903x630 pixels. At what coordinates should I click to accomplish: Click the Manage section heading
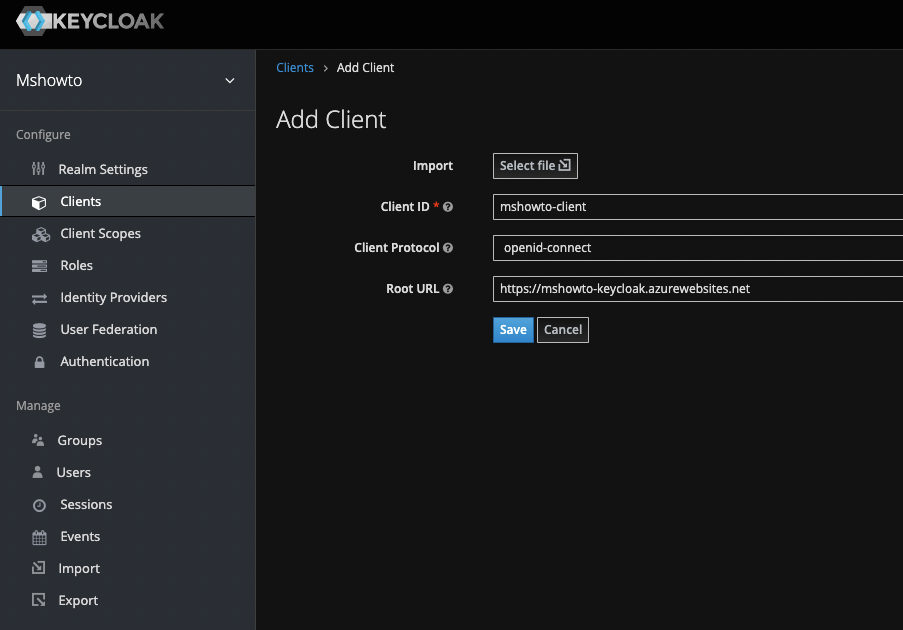click(38, 406)
